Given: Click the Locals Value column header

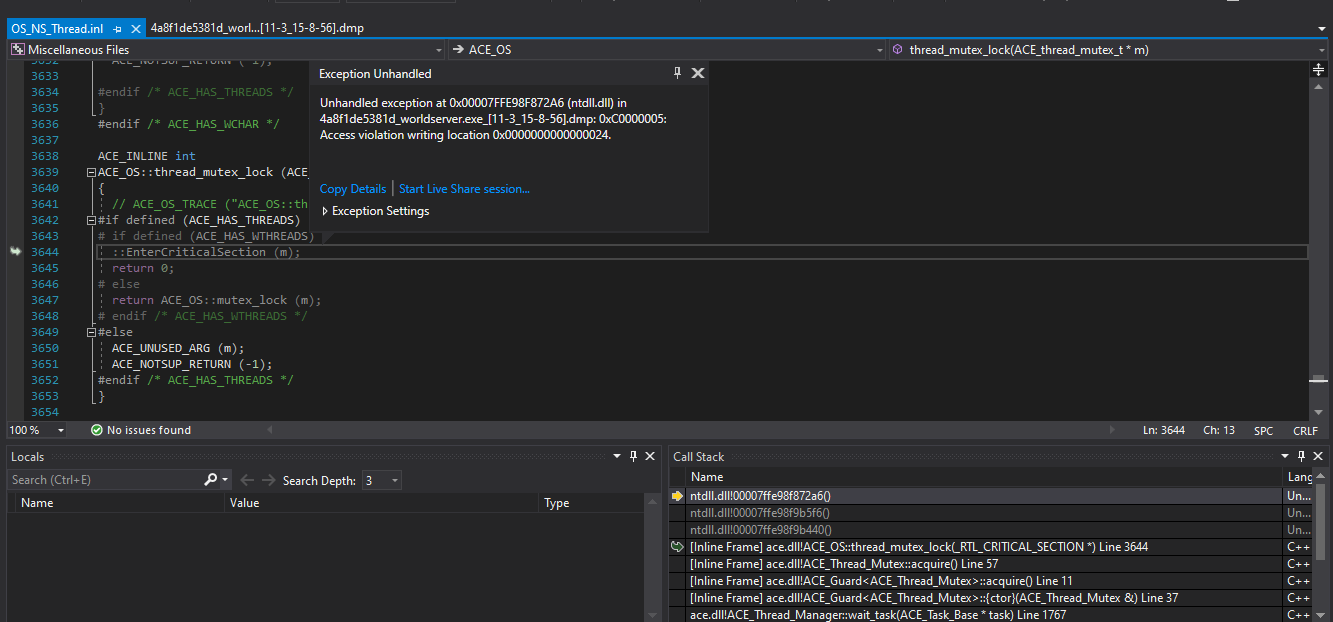Looking at the screenshot, I should pyautogui.click(x=382, y=503).
